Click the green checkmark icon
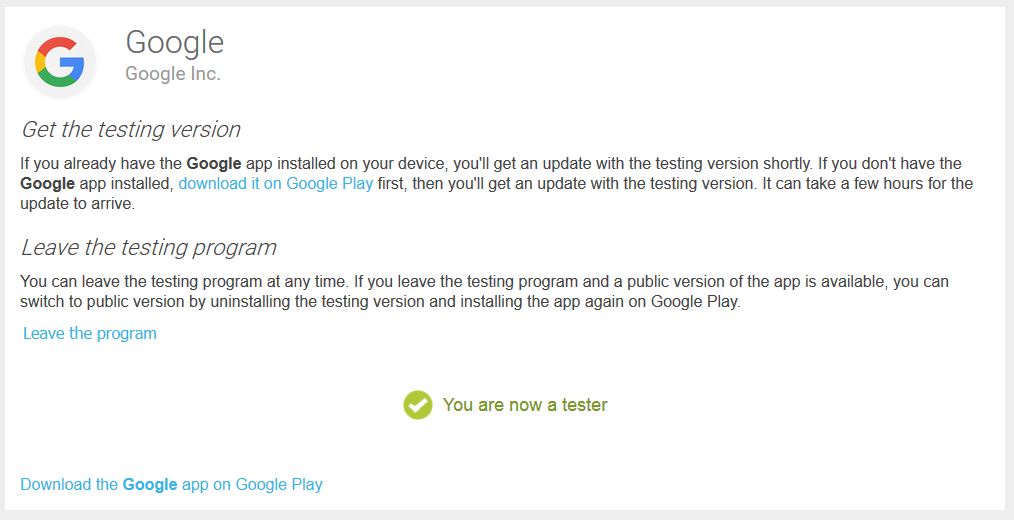Image resolution: width=1014 pixels, height=520 pixels. tap(418, 405)
